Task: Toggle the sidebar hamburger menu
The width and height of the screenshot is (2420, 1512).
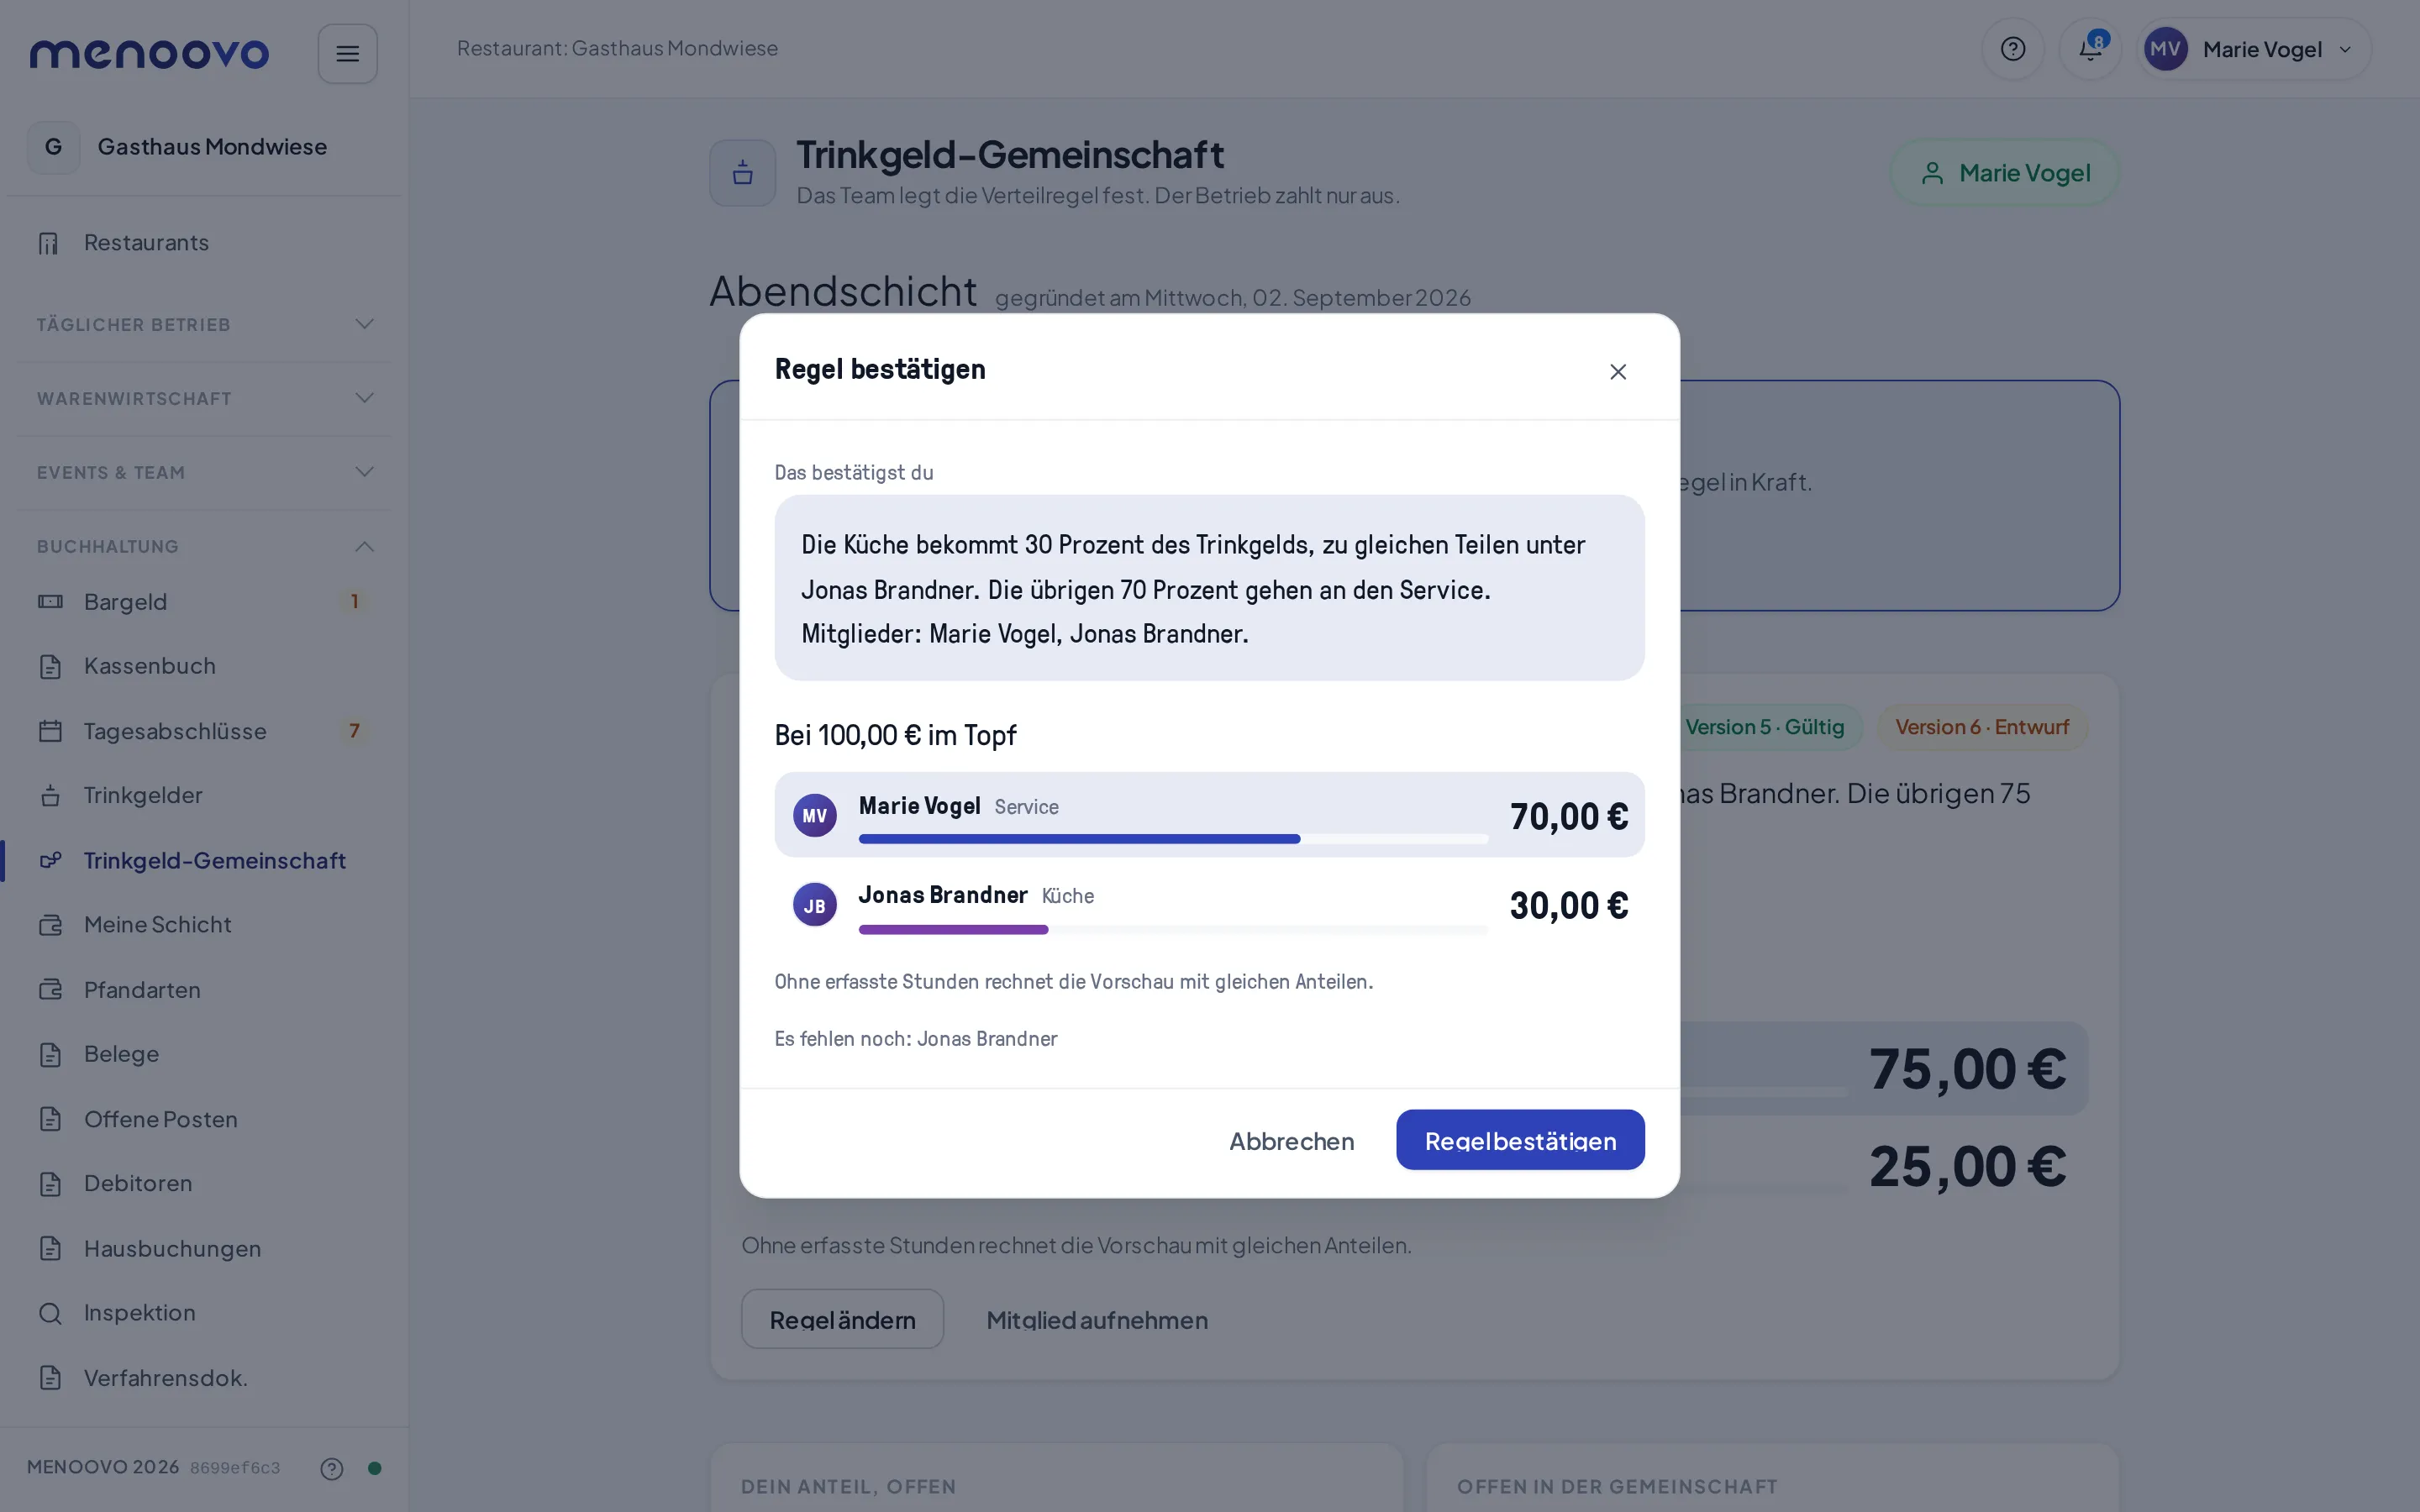Action: coord(347,54)
